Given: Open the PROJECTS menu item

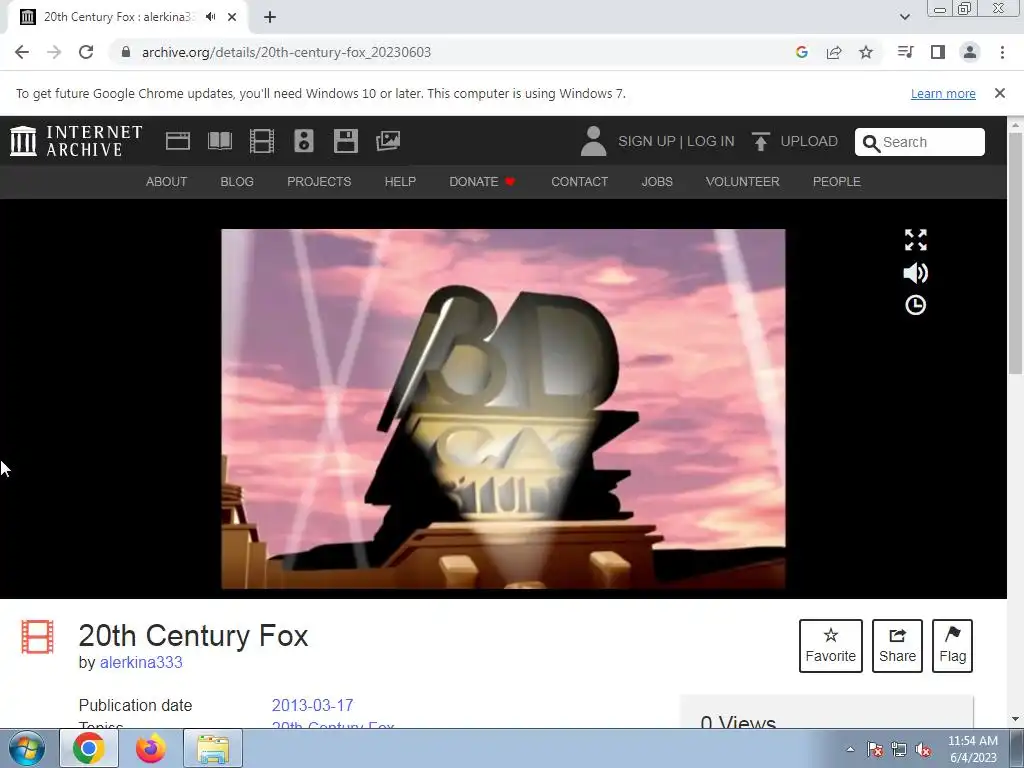Looking at the screenshot, I should click(319, 182).
